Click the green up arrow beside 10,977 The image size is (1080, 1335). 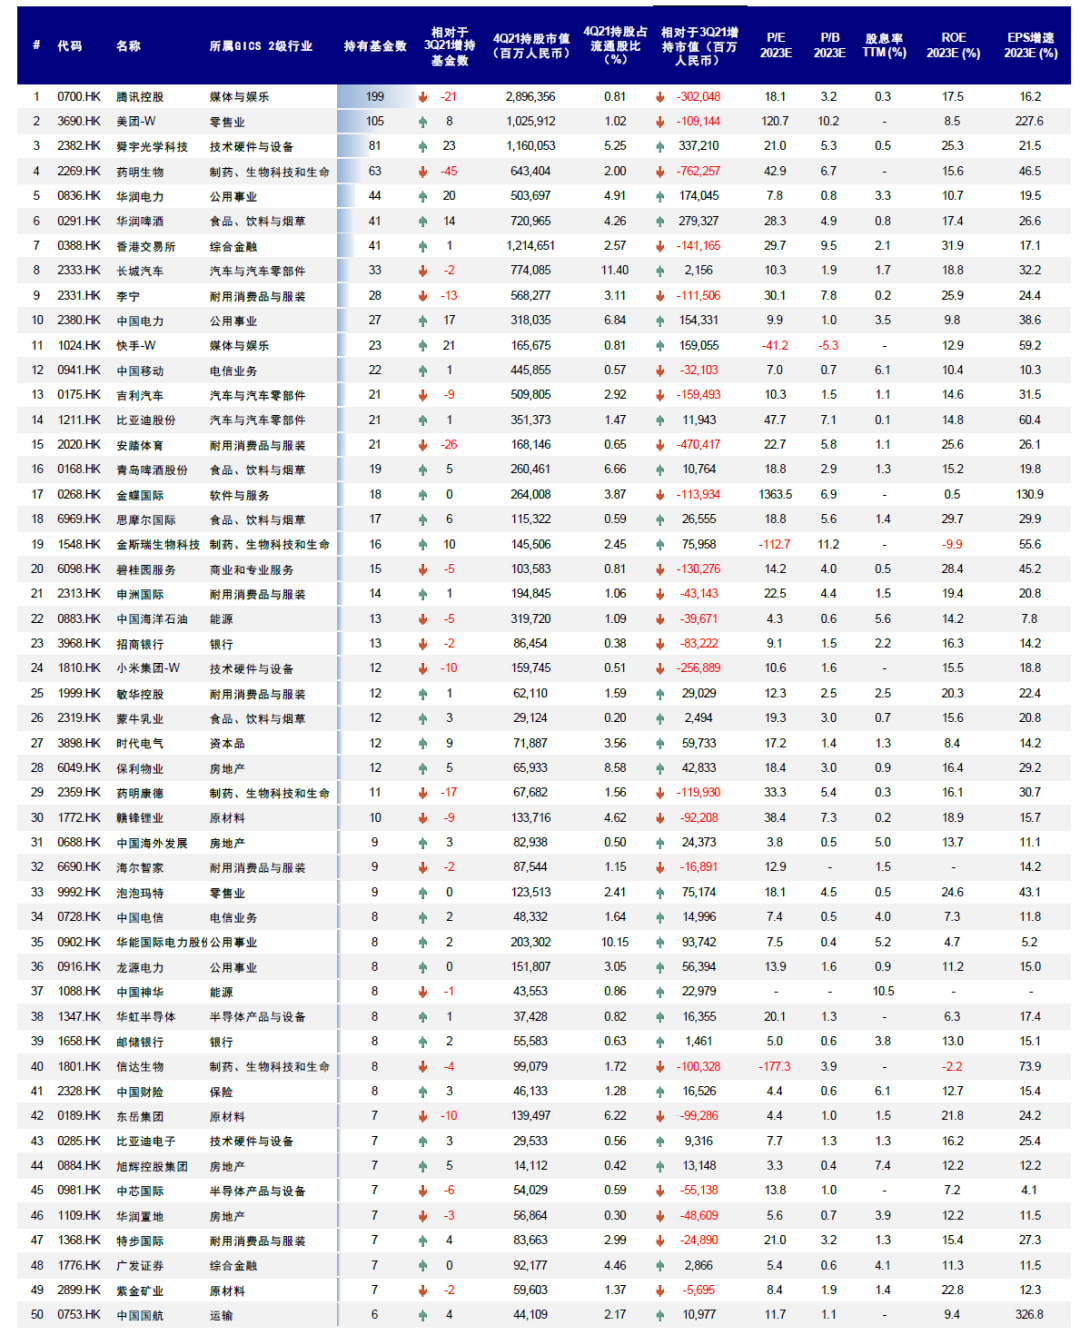pyautogui.click(x=660, y=1315)
